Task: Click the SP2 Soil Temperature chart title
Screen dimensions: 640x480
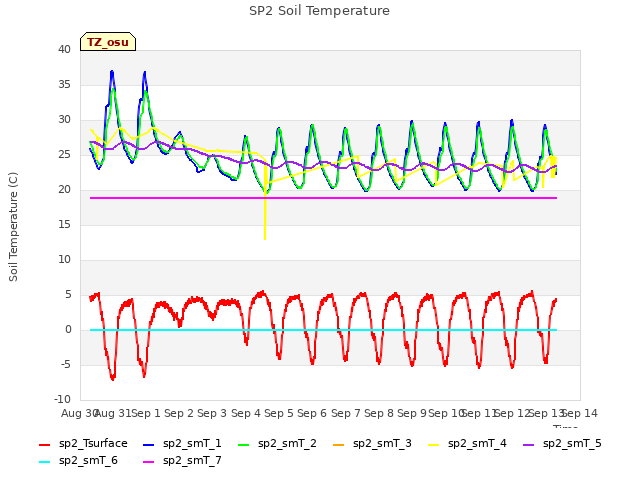Action: click(x=320, y=11)
